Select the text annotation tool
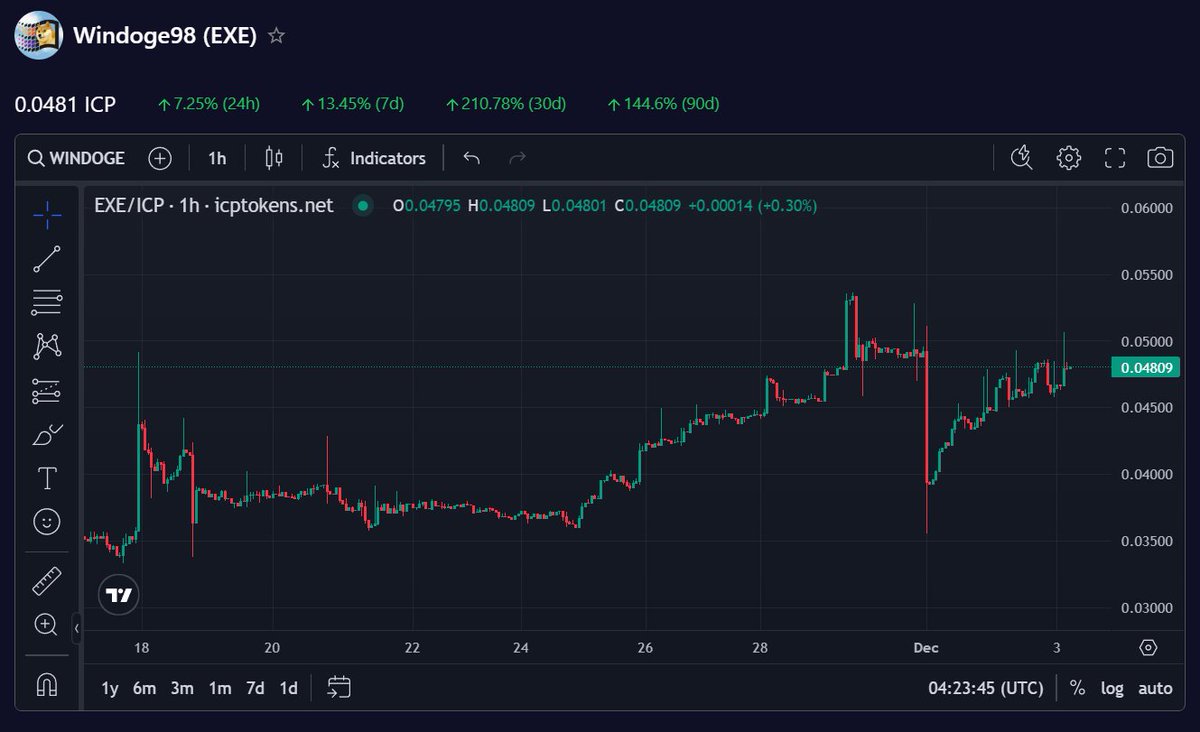Image resolution: width=1200 pixels, height=732 pixels. pos(47,478)
